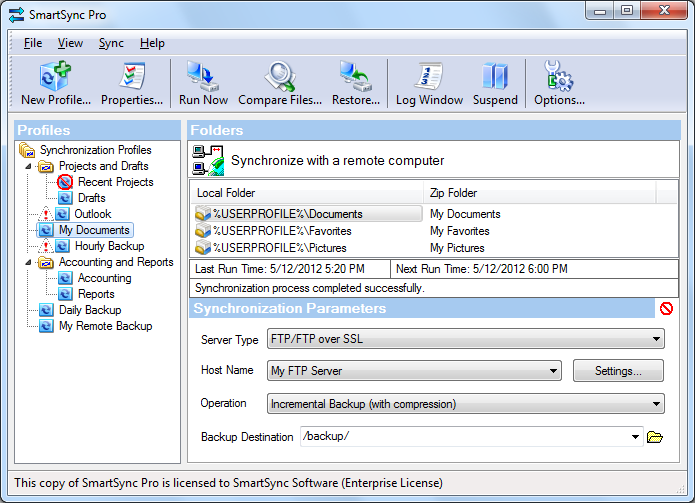Collapse the Accounting and Reports node
This screenshot has height=503, width=695.
pyautogui.click(x=28, y=262)
